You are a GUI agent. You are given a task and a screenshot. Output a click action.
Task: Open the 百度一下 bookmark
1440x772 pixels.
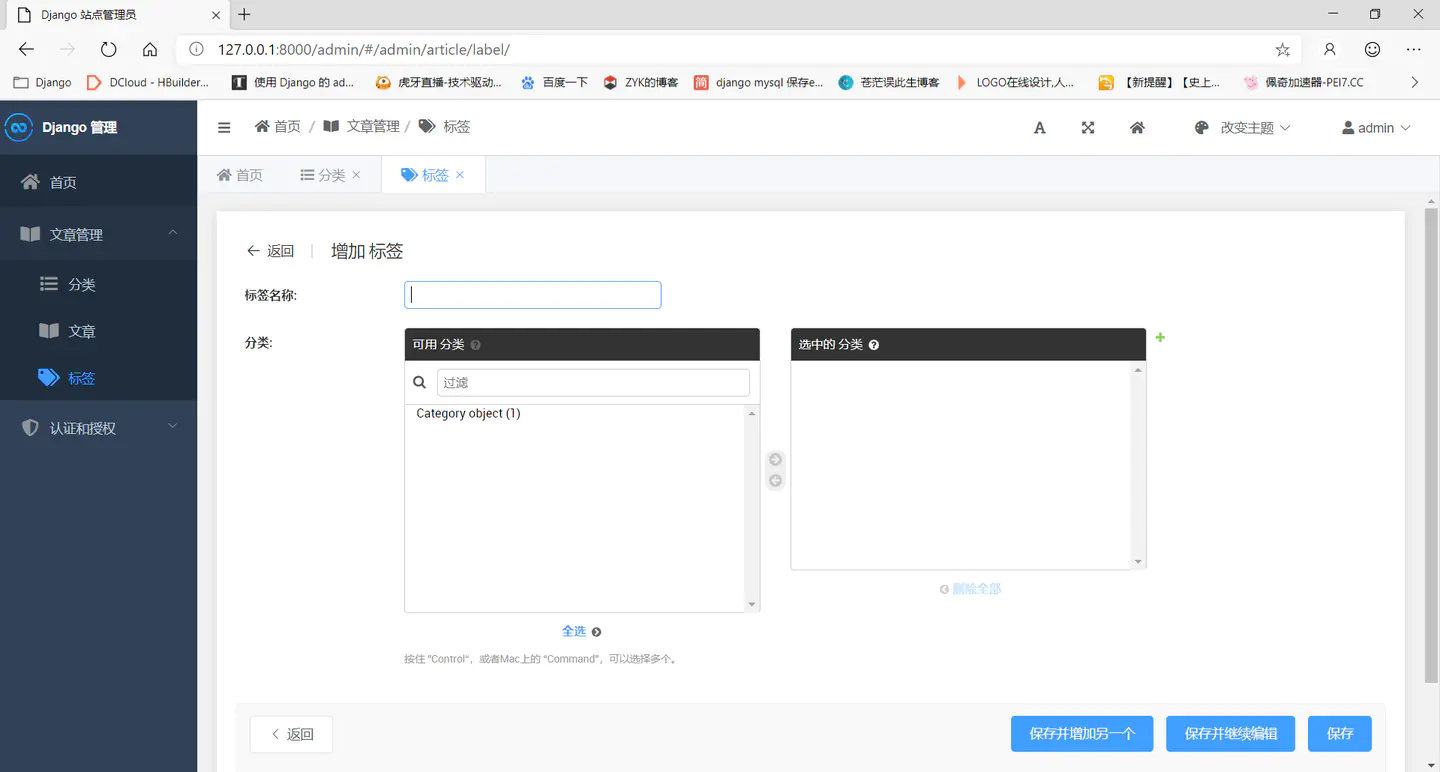tap(554, 82)
